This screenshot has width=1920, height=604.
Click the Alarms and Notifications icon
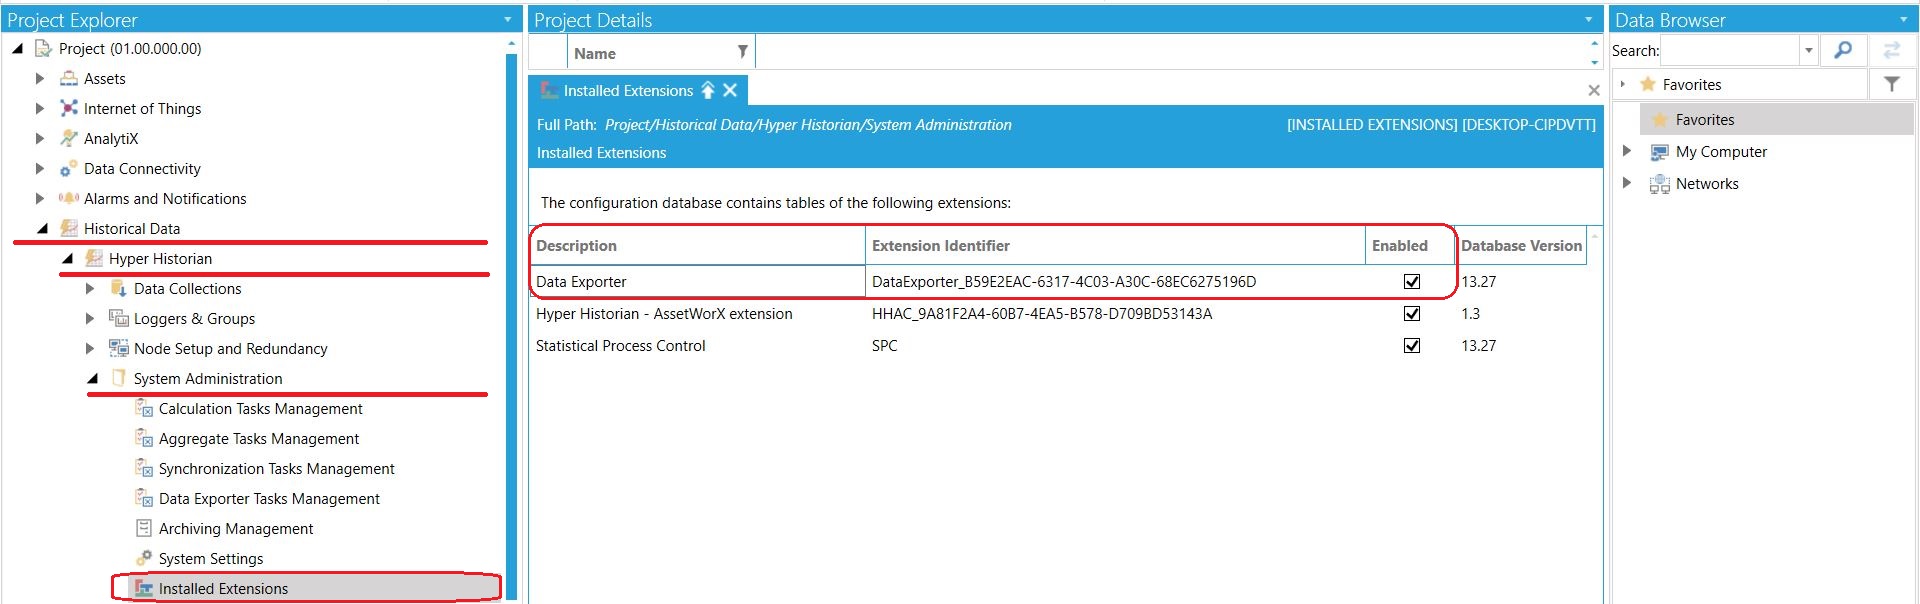(x=68, y=198)
